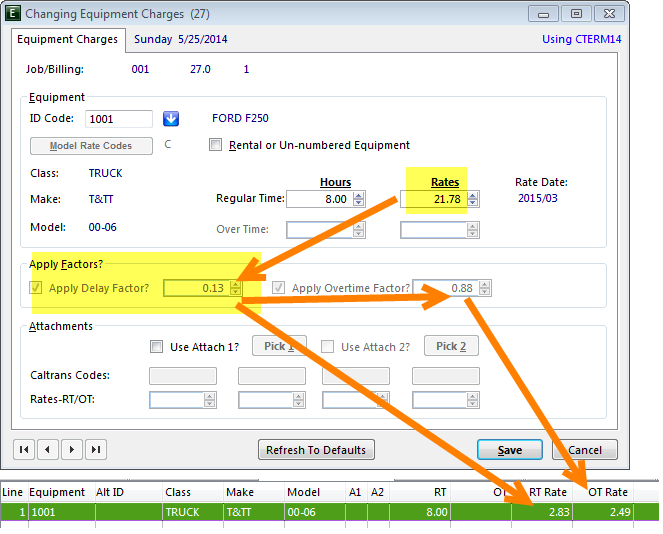Click the Model Rate Codes button
Screen dimensions: 663x534
click(91, 146)
